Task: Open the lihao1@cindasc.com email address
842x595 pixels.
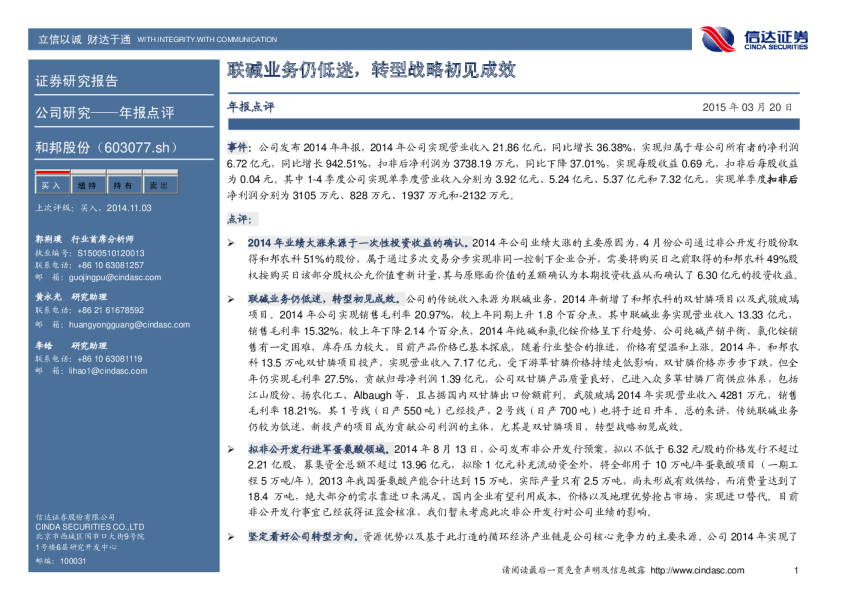Action: (94, 371)
